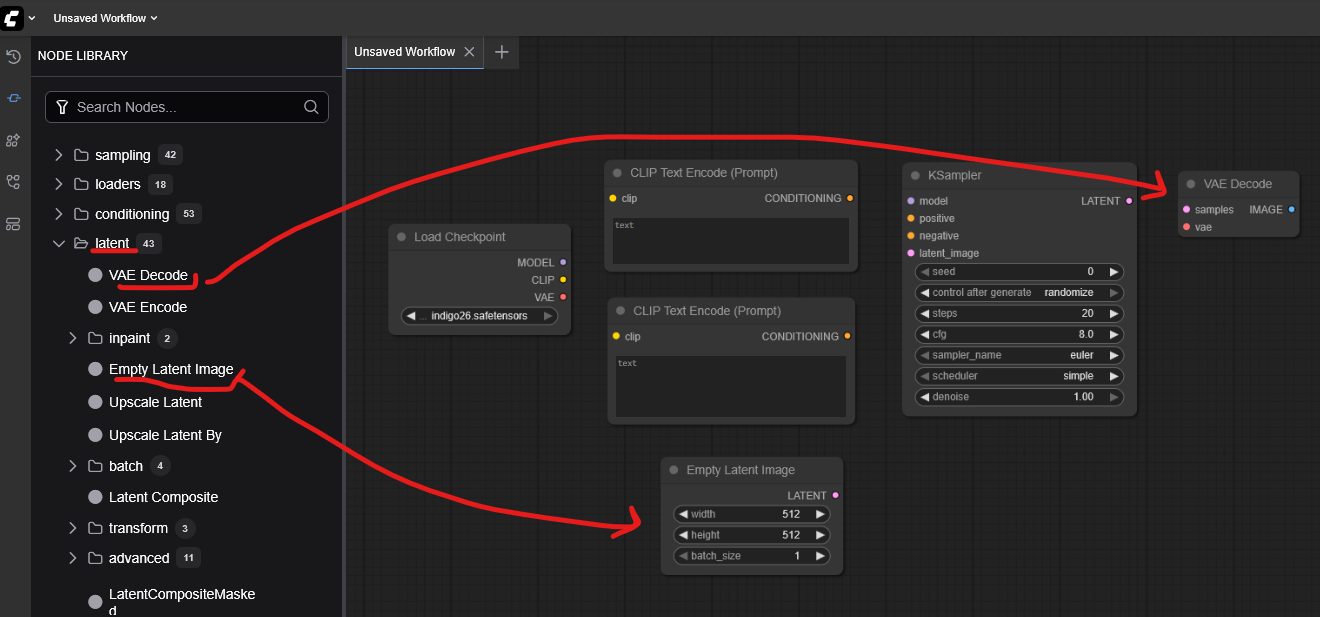Viewport: 1320px width, 617px height.
Task: Collapse the Load Checkpoint node via title dot
Action: pyautogui.click(x=401, y=237)
